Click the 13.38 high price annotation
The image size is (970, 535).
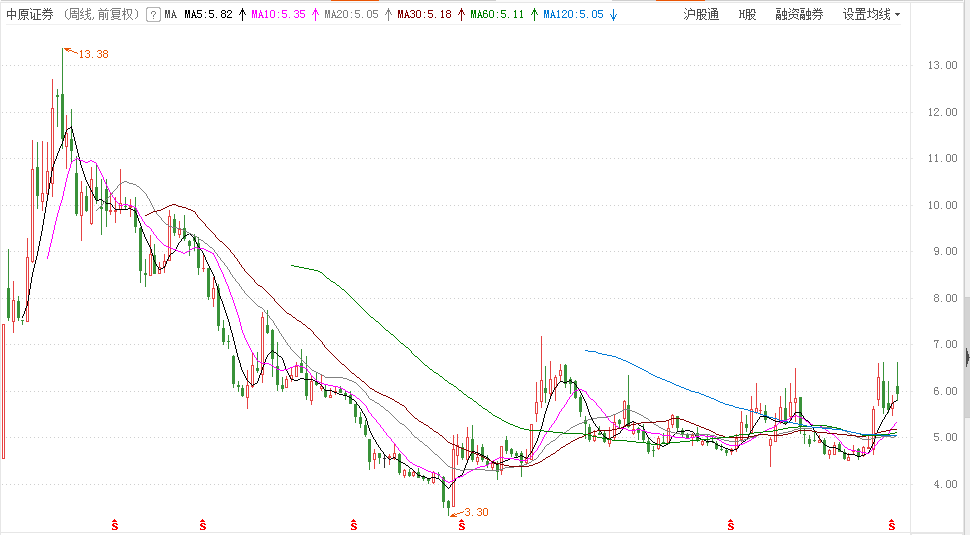click(x=93, y=54)
